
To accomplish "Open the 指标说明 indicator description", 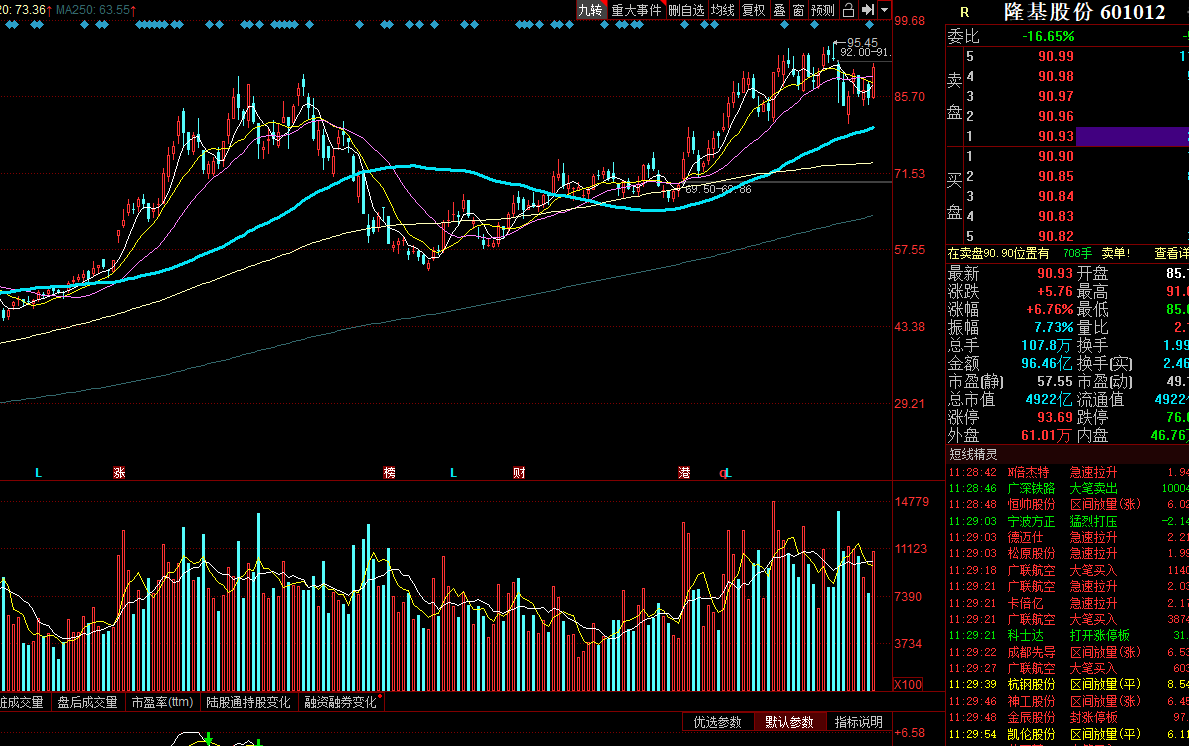I will [858, 722].
